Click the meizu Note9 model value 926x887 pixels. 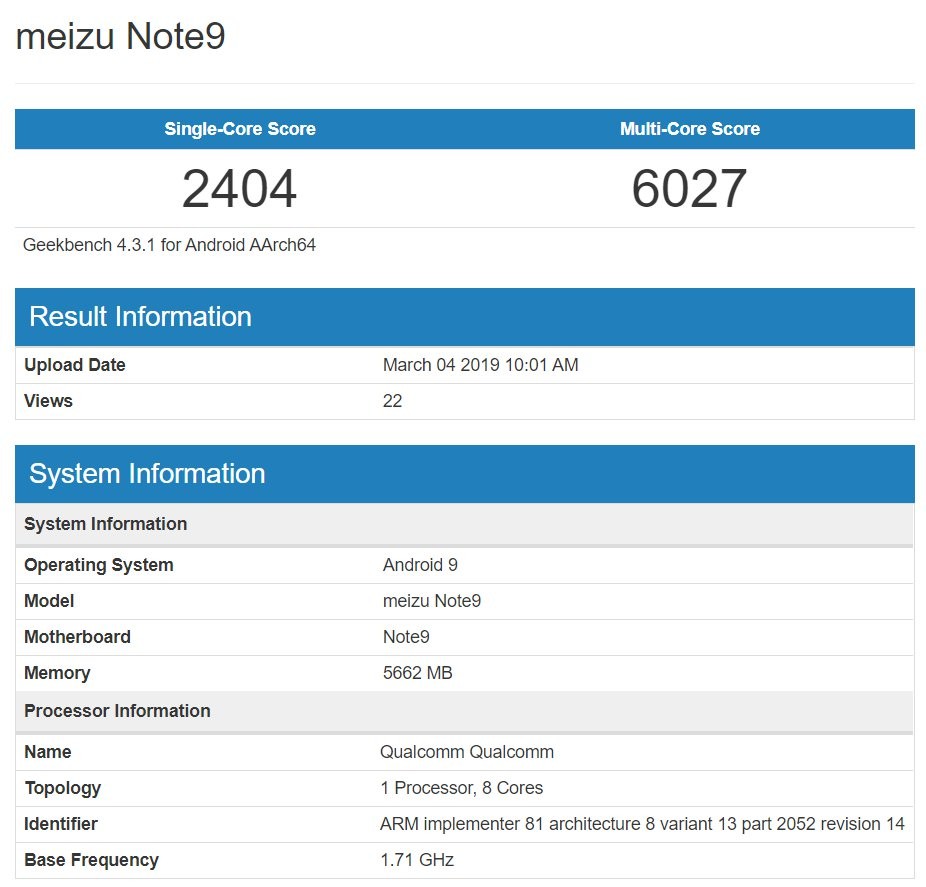click(x=432, y=601)
